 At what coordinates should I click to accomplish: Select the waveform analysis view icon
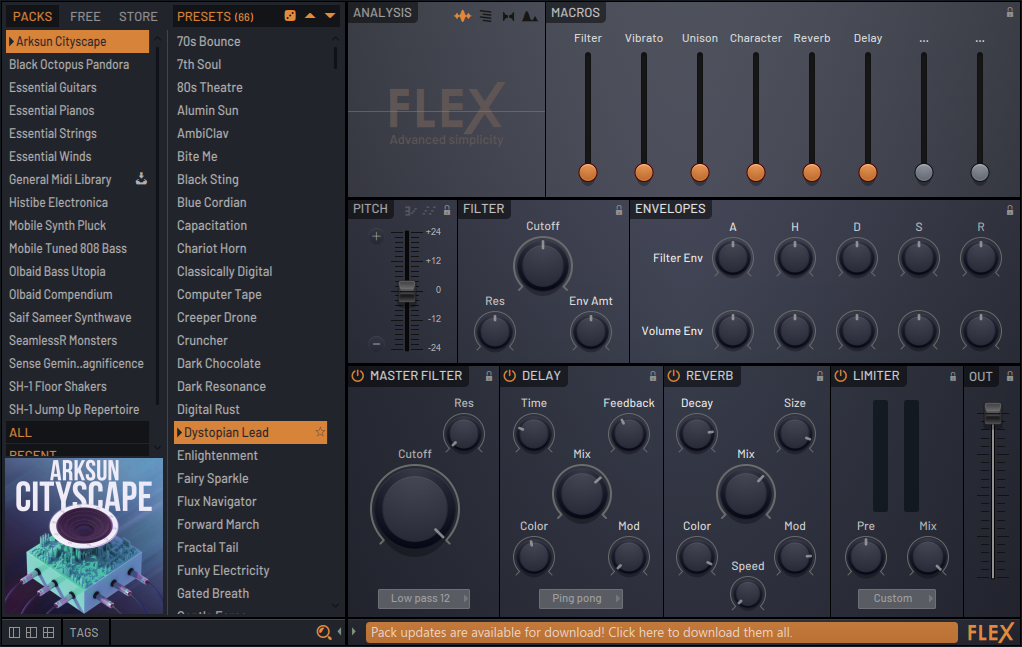coord(463,16)
